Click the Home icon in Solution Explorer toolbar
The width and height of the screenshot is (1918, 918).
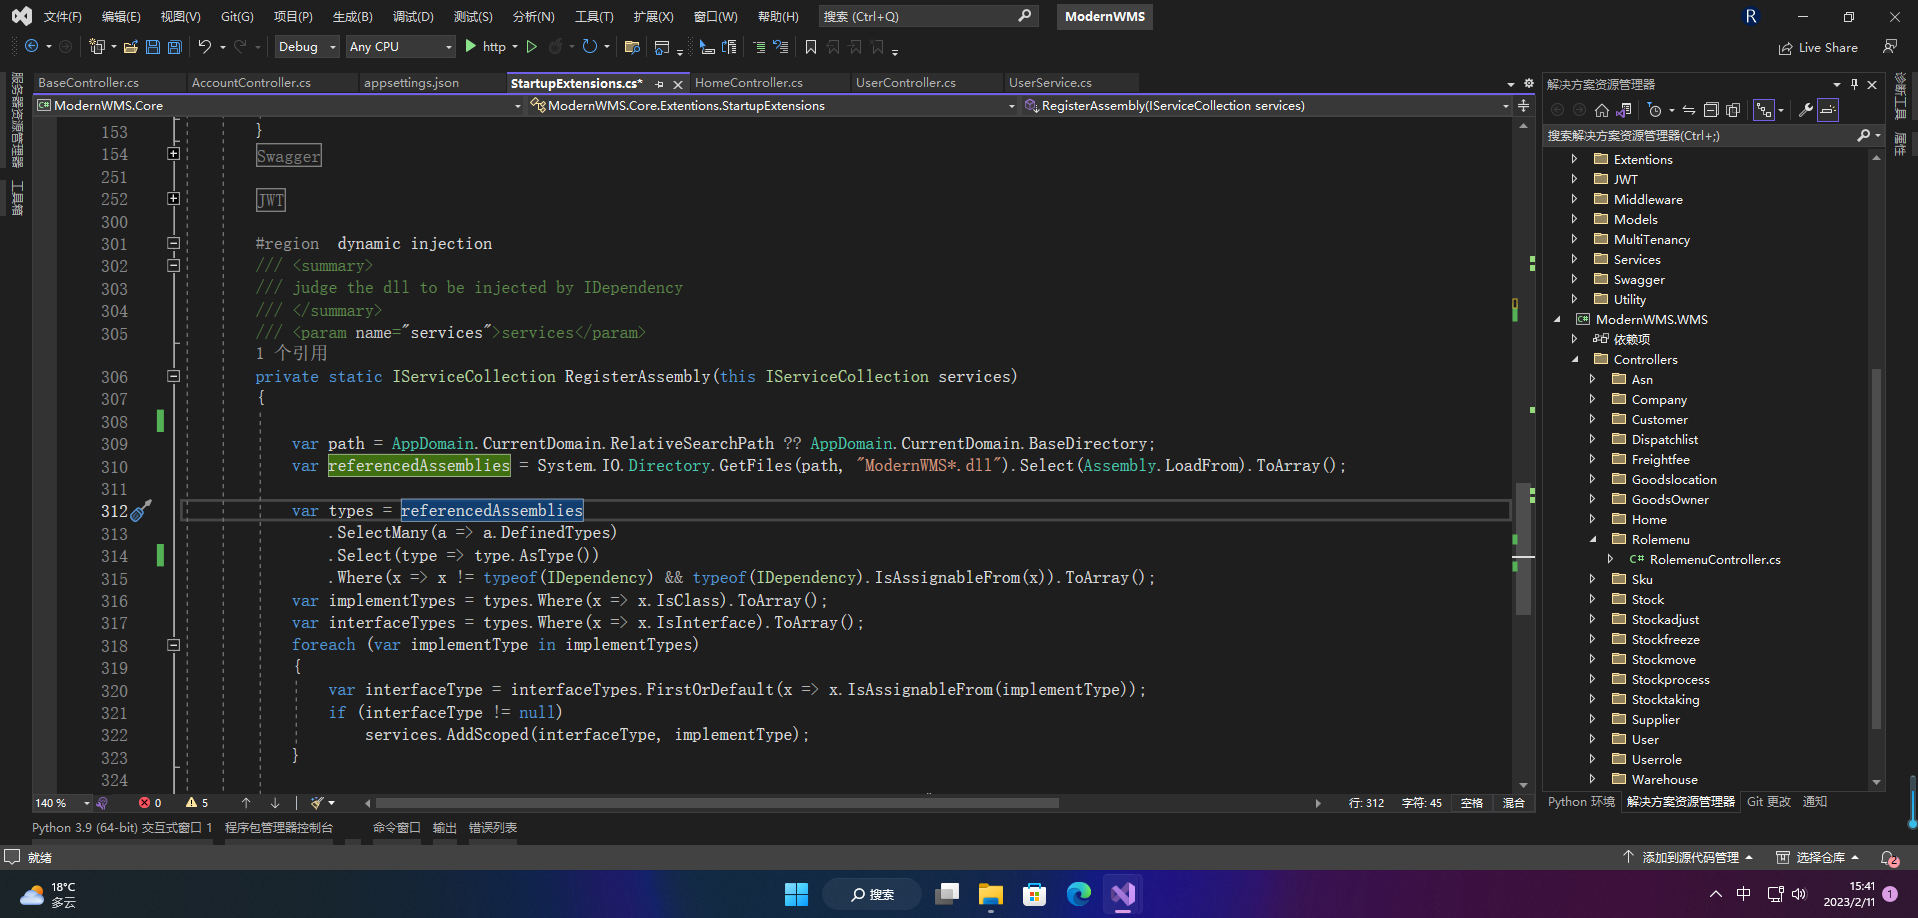click(1602, 110)
